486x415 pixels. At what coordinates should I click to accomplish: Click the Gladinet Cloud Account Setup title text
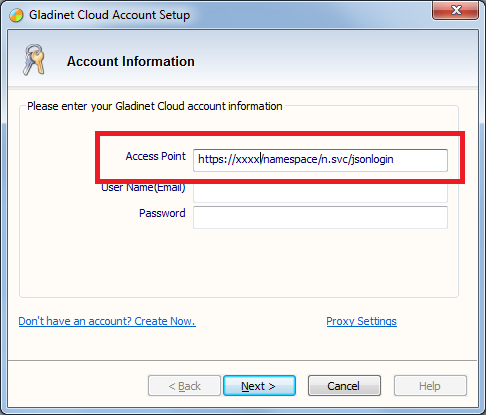[x=109, y=15]
